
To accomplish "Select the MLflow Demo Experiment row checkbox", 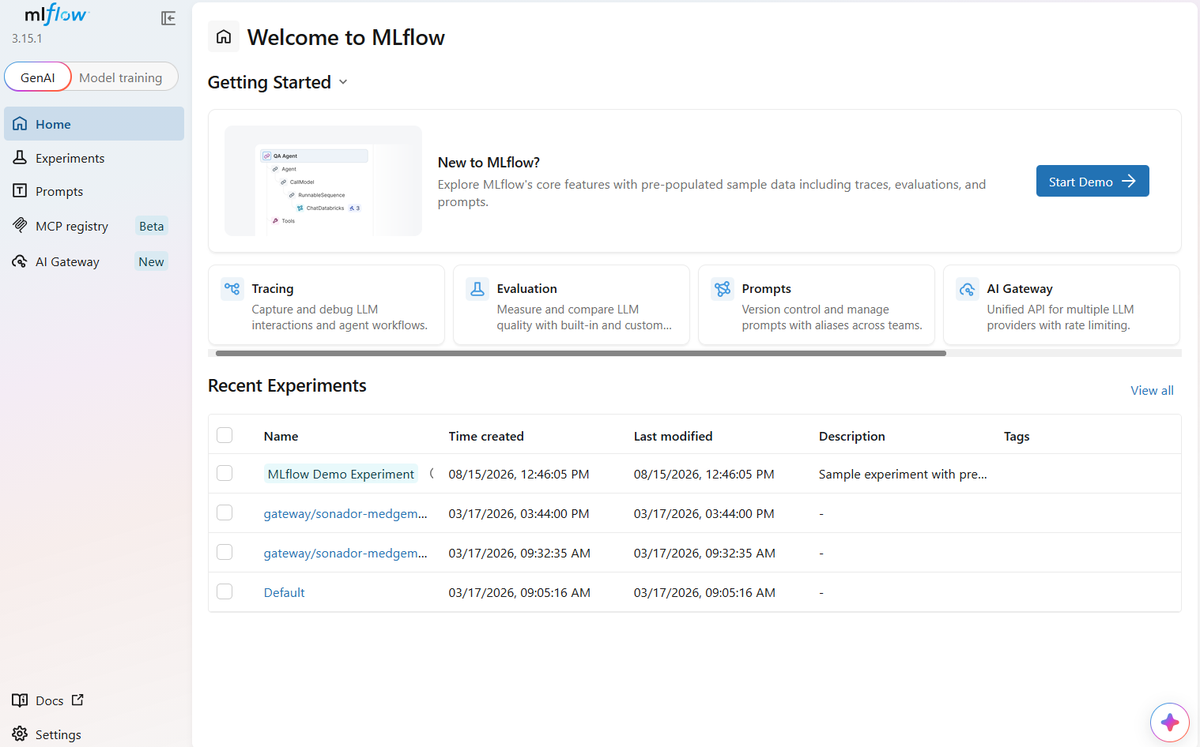I will pos(224,473).
